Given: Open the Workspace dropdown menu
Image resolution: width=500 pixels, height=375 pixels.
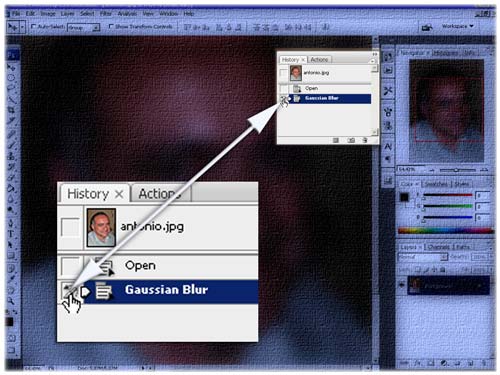Looking at the screenshot, I should tap(457, 26).
